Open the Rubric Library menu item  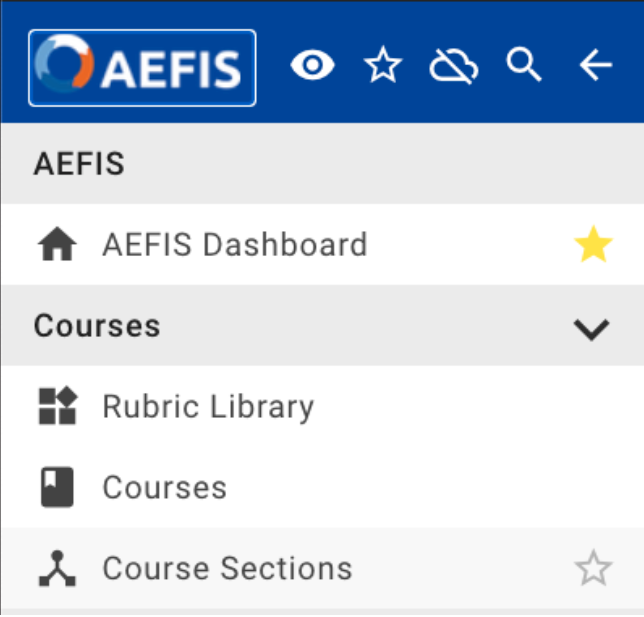[x=208, y=407]
